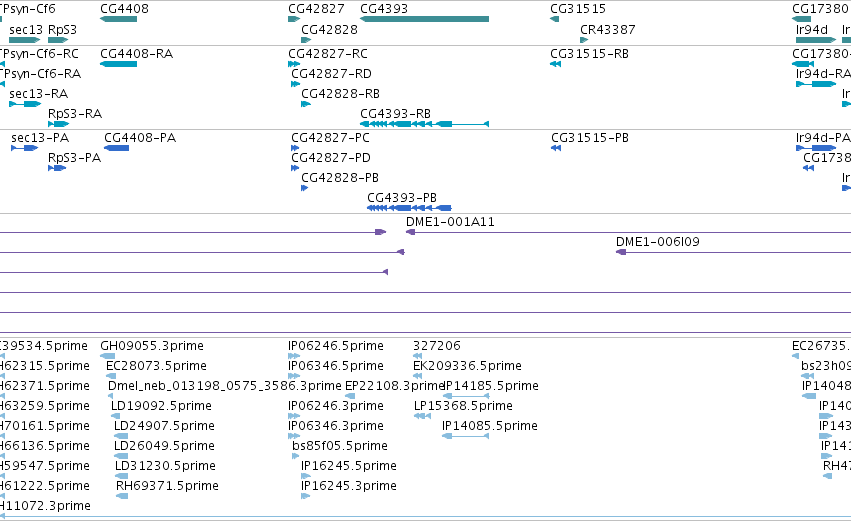Select EST IP06246.3prime

(336, 406)
